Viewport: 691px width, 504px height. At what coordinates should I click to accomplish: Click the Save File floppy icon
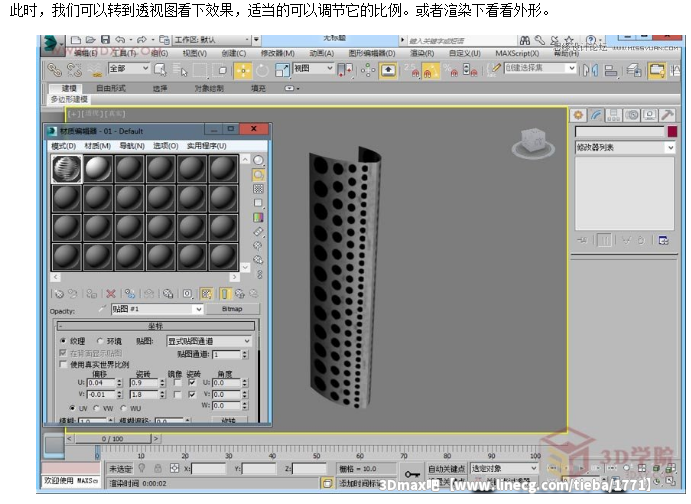coord(105,40)
